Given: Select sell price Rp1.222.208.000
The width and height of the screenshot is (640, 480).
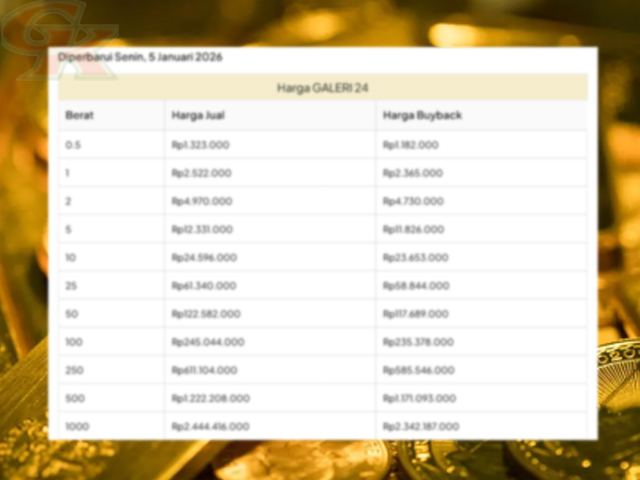Looking at the screenshot, I should pos(210,398).
